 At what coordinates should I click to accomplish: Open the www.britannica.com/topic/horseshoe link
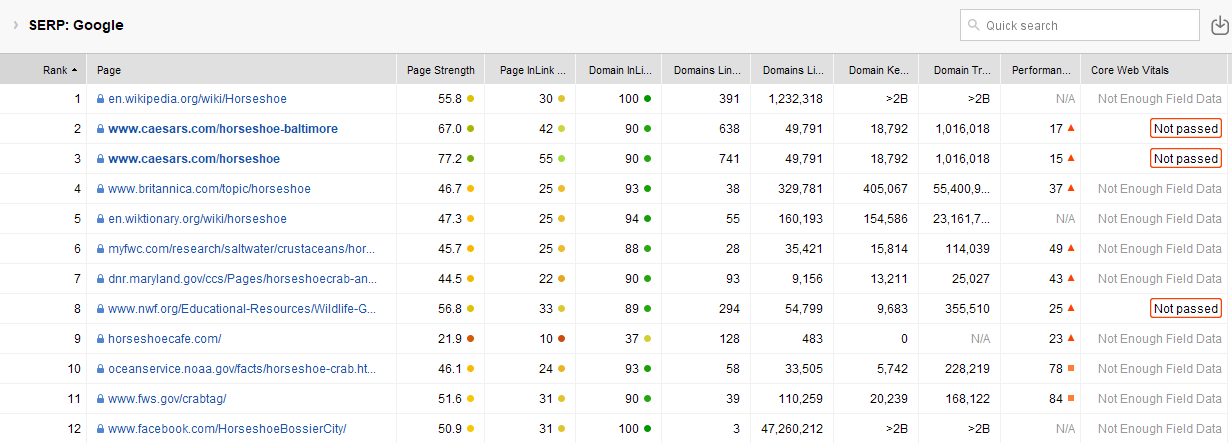point(209,189)
